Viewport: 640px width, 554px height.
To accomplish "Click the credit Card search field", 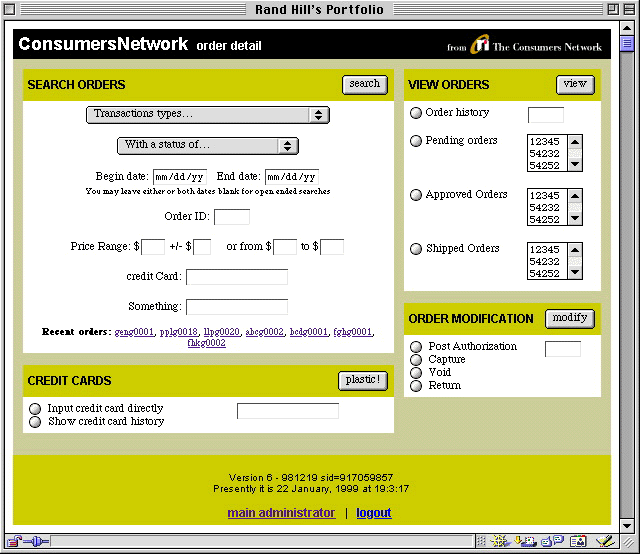I will [237, 277].
